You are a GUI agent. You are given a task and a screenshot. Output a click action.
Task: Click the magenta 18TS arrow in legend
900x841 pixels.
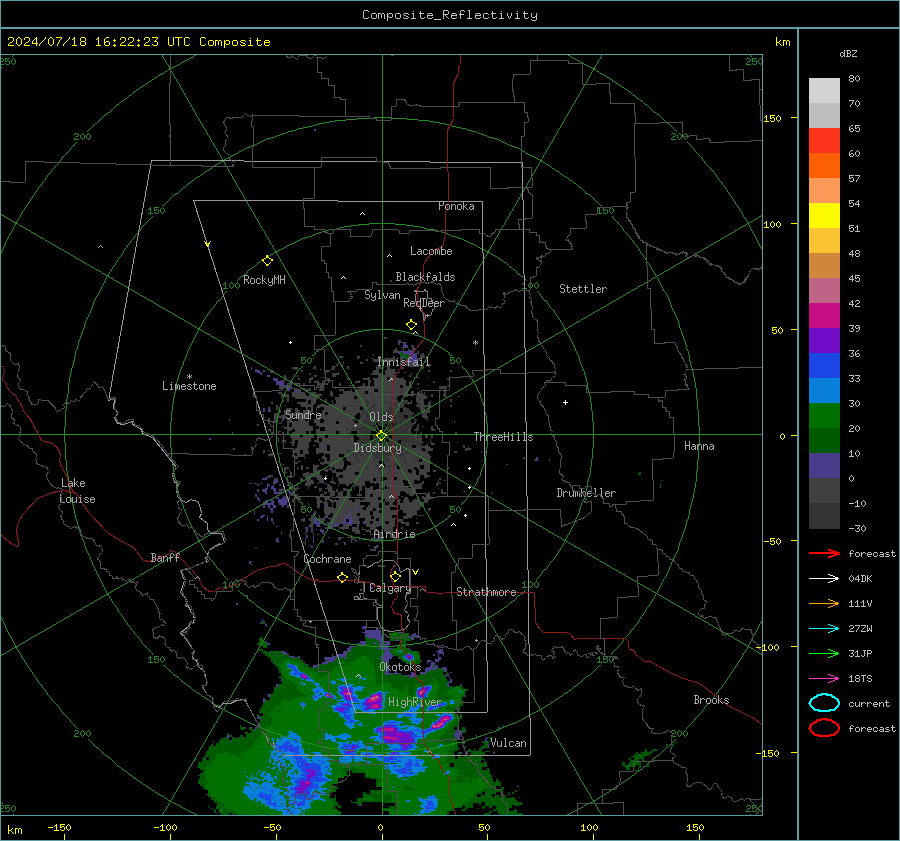(824, 679)
